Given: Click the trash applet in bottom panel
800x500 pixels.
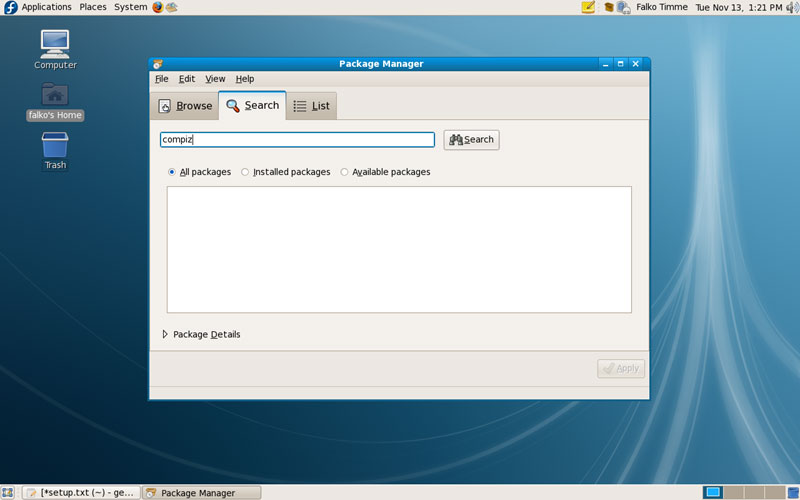Looking at the screenshot, I should pos(793,492).
